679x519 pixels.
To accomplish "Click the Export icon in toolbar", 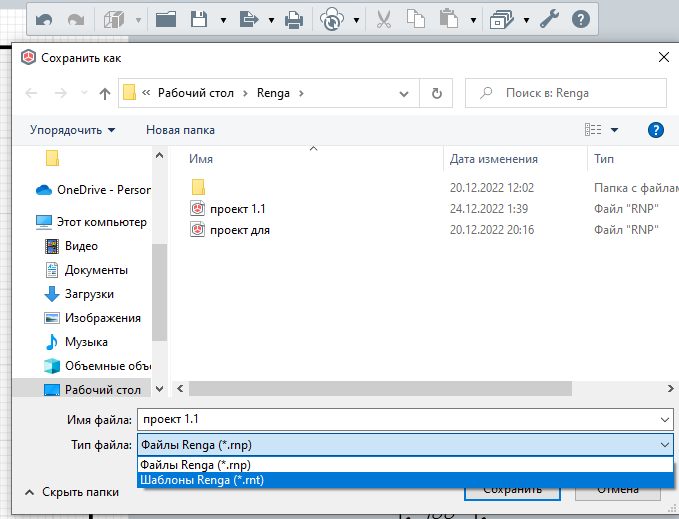I will [249, 19].
